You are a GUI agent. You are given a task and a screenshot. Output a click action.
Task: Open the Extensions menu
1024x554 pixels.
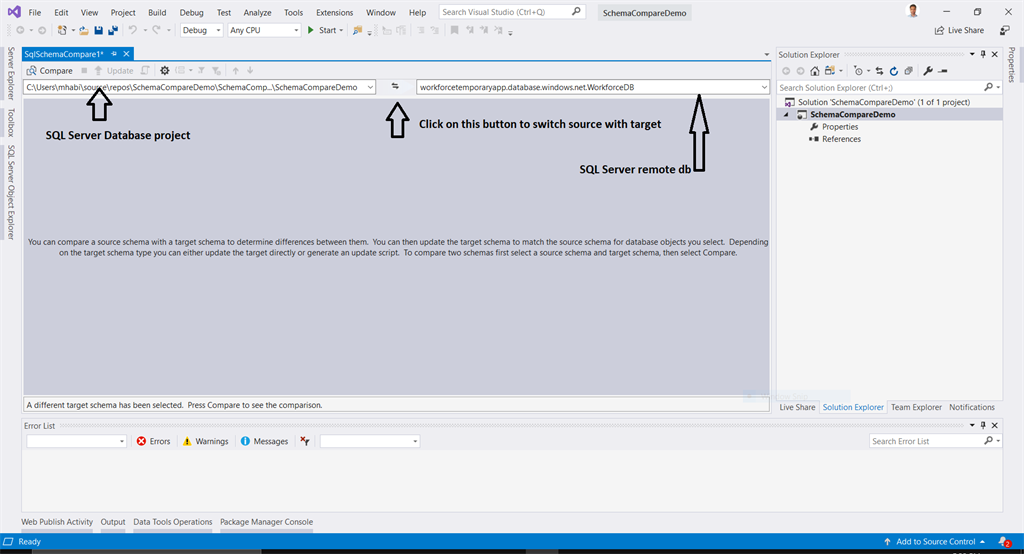(334, 12)
